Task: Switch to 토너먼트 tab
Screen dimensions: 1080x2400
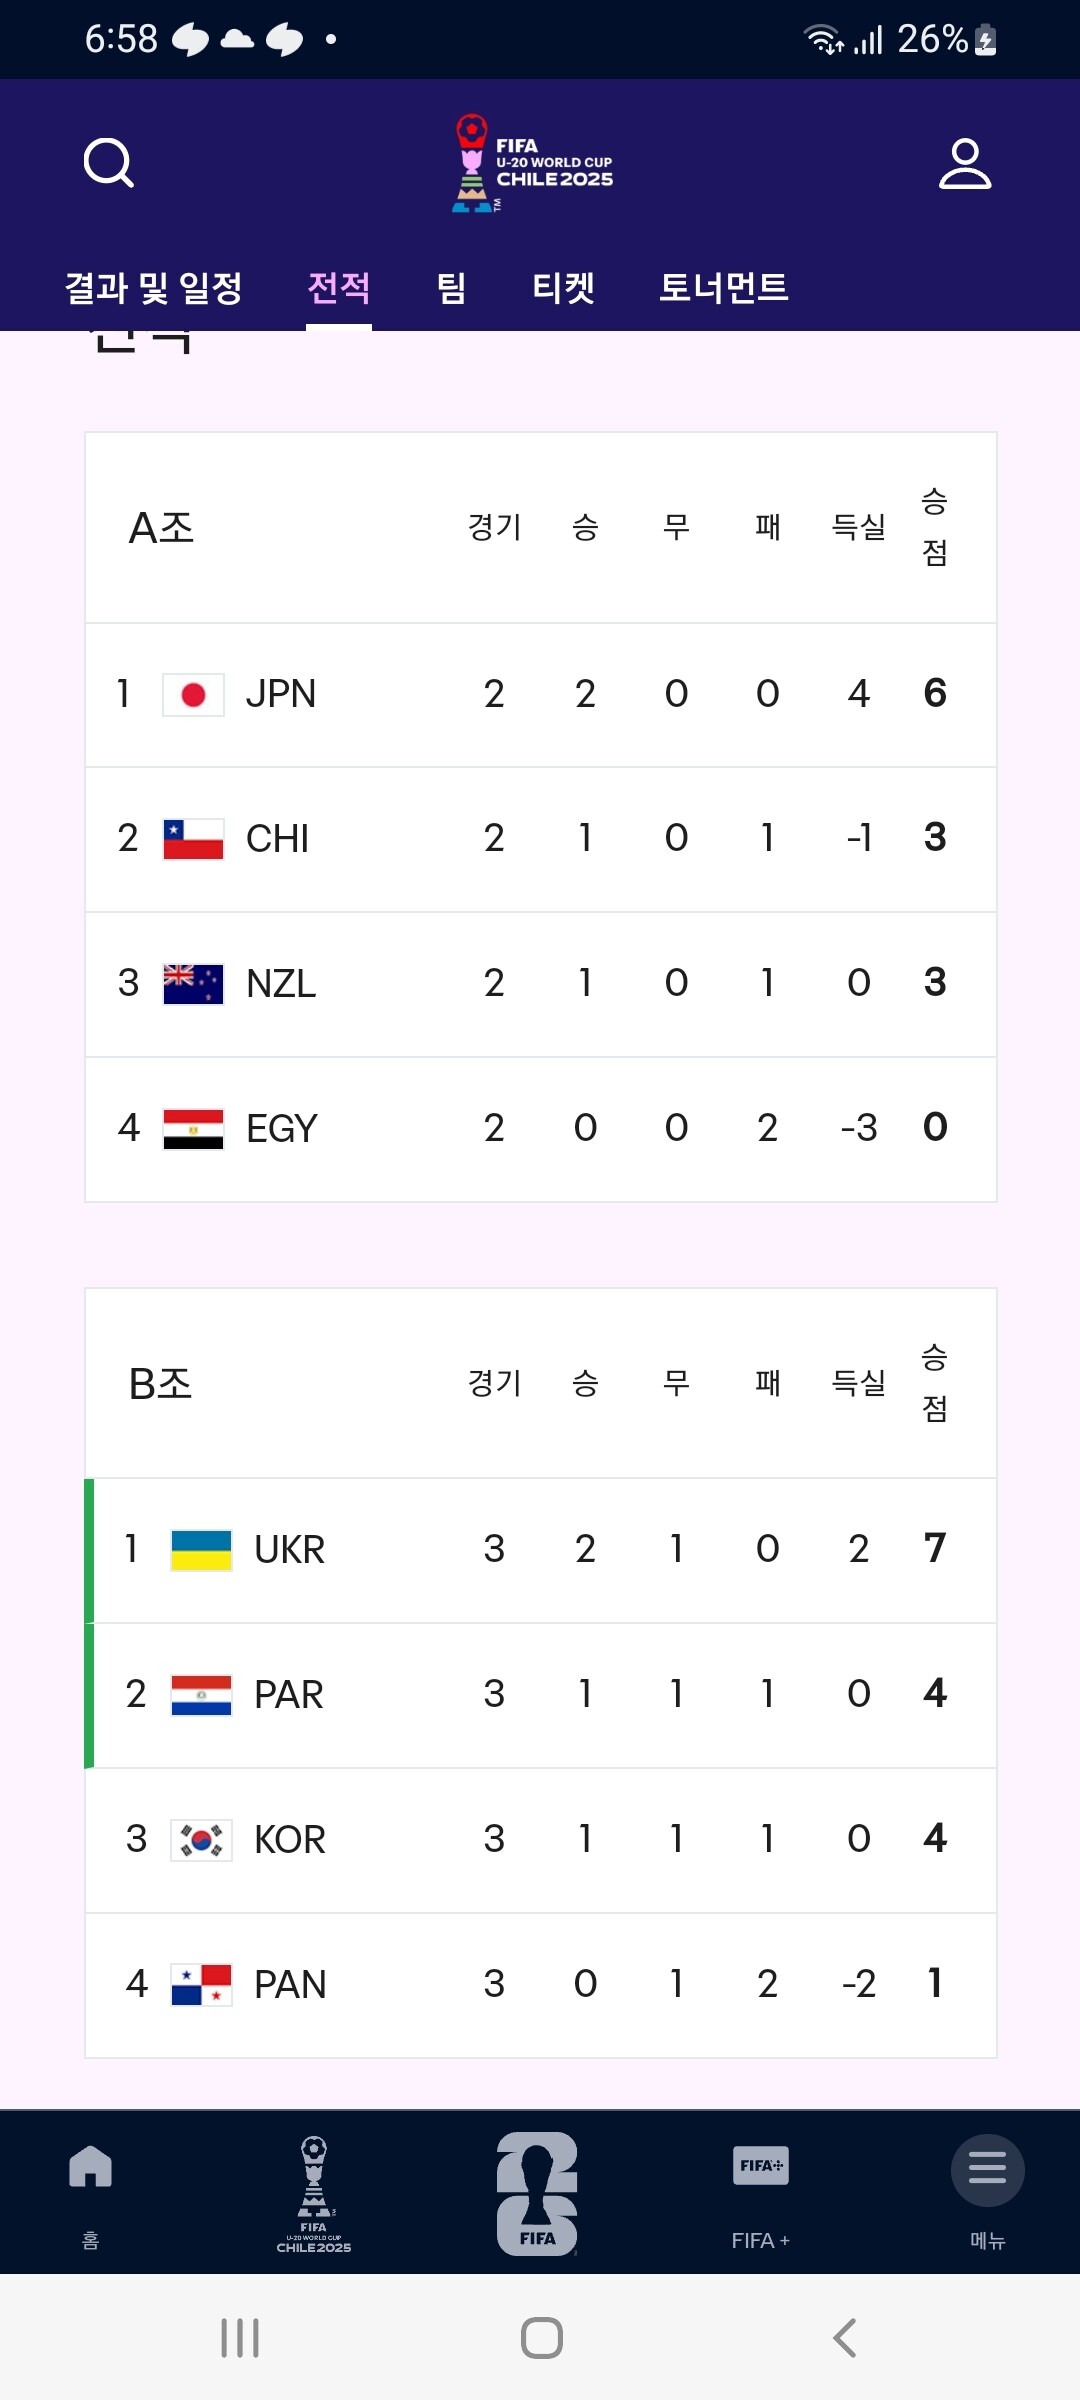Action: 724,288
